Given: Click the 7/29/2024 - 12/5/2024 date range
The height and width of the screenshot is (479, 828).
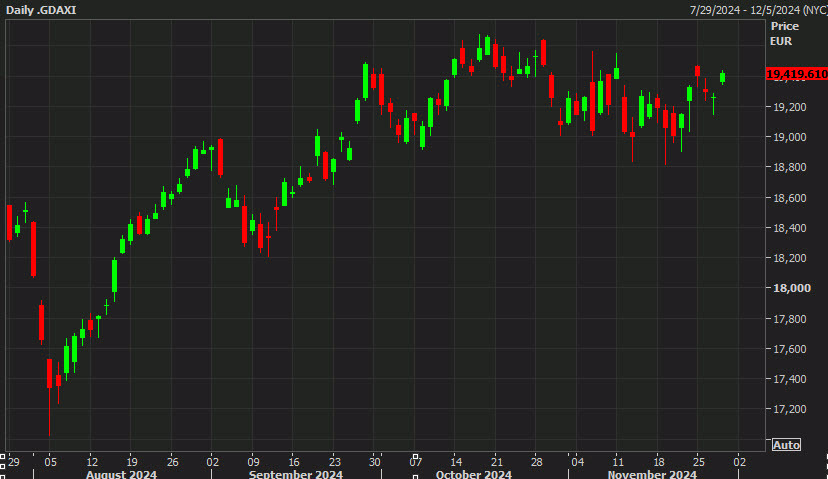Looking at the screenshot, I should (x=758, y=10).
